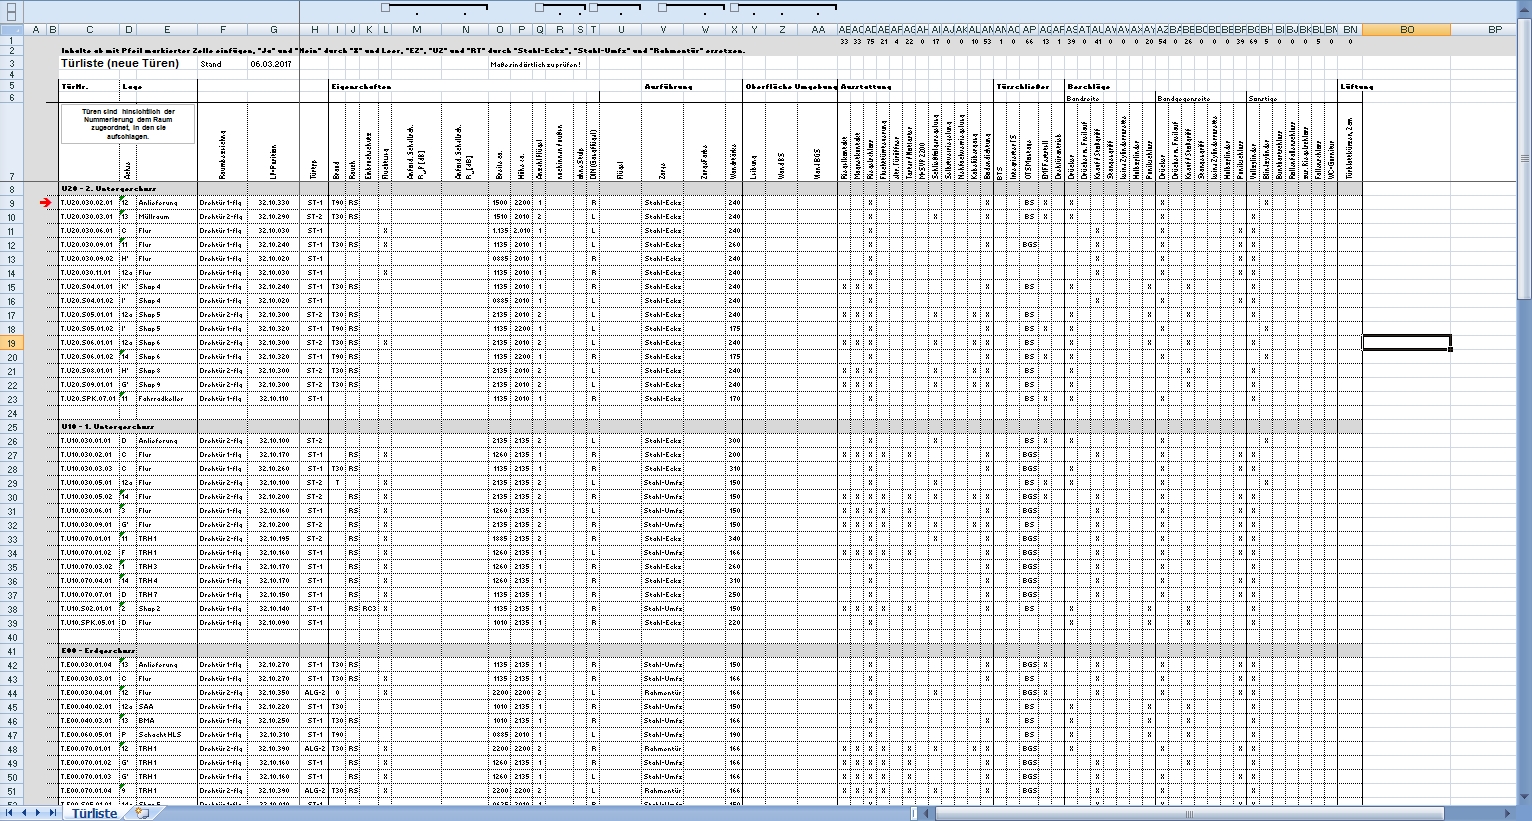Screen dimensions: 1532x821
Task: Click the first-sheet navigation arrow
Action: (10, 813)
